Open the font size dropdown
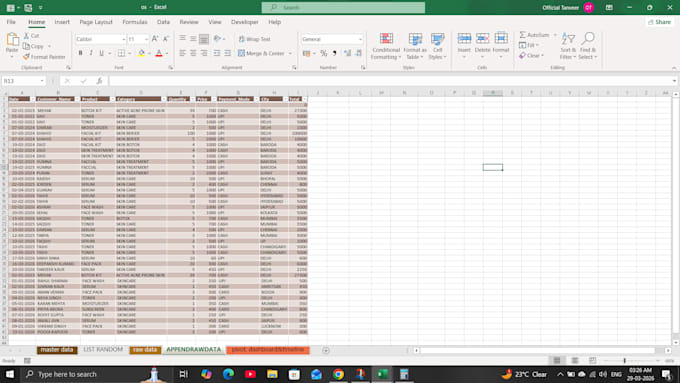Screen dimensions: 680x383 coord(146,39)
